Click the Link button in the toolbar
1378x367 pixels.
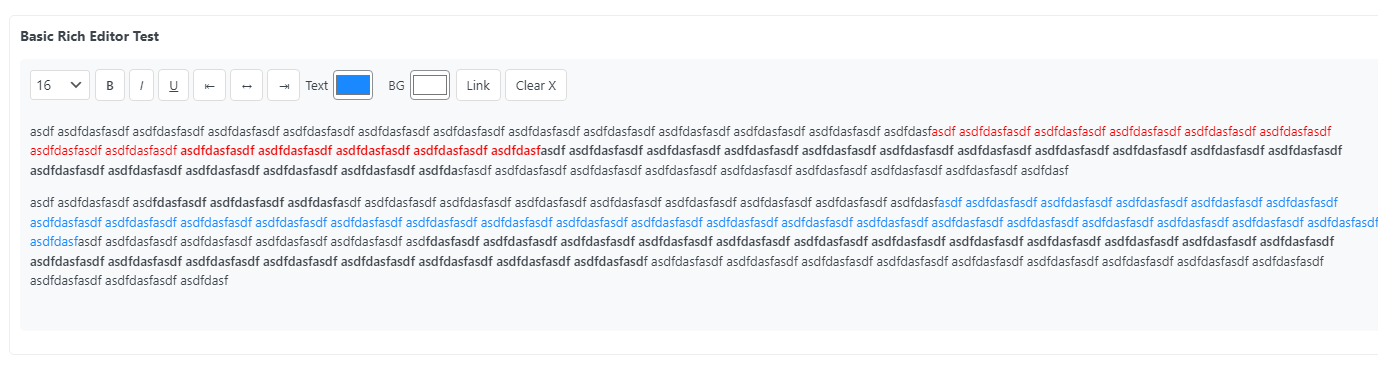coord(478,86)
